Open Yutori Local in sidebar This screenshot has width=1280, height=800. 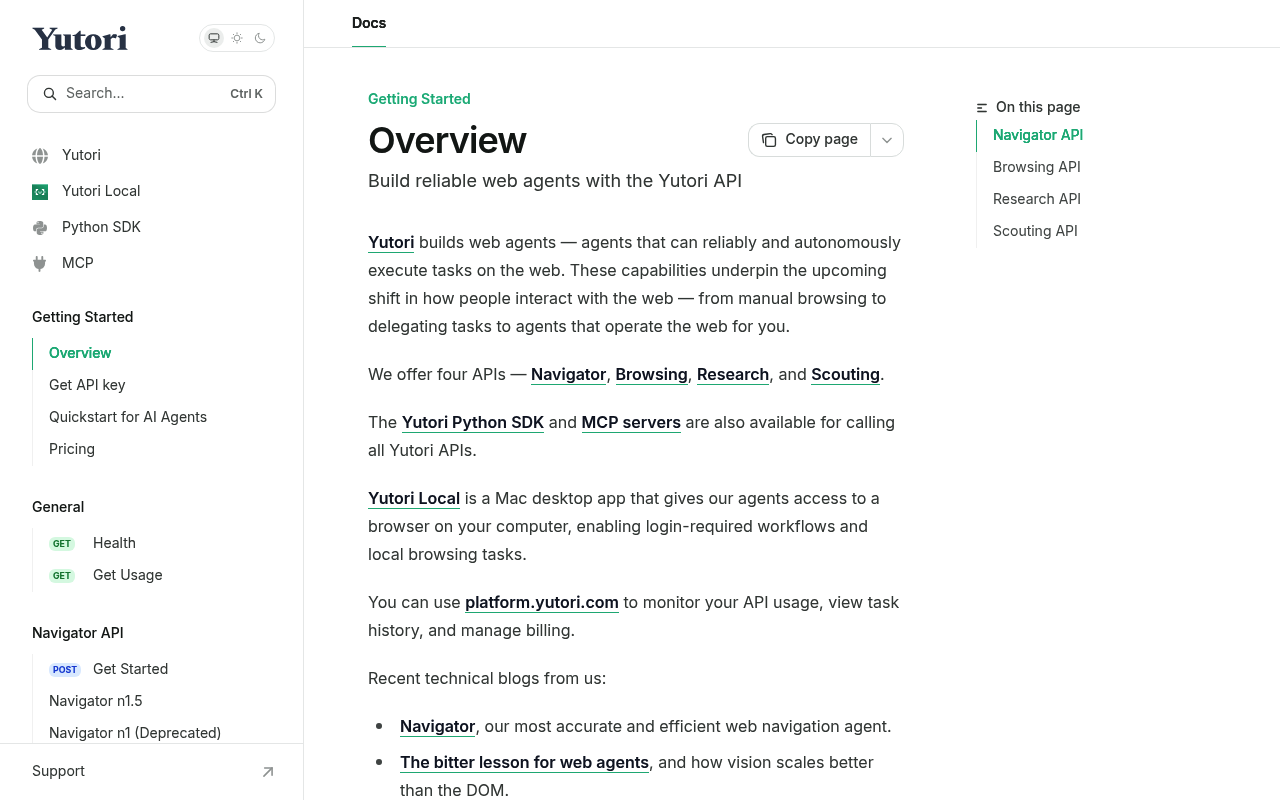pos(101,191)
